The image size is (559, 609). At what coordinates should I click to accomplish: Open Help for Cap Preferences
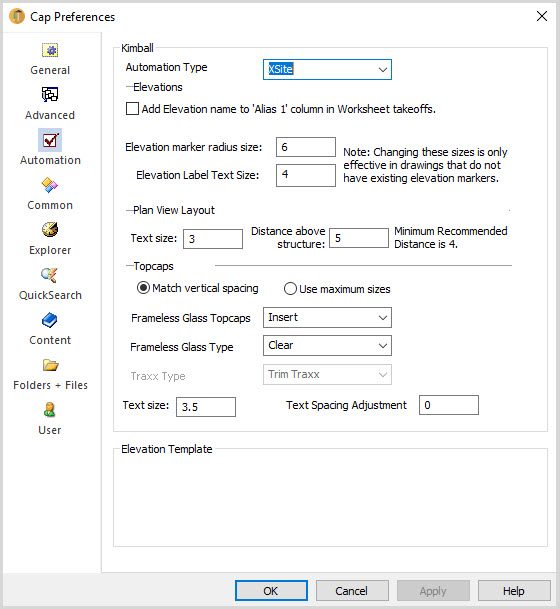coord(514,591)
